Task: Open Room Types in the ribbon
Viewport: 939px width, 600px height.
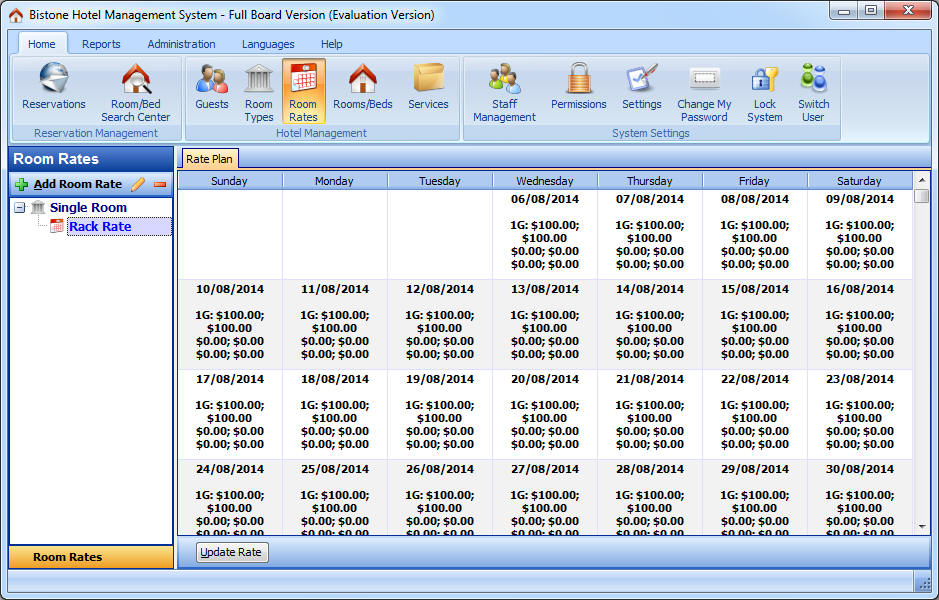Action: (x=258, y=91)
